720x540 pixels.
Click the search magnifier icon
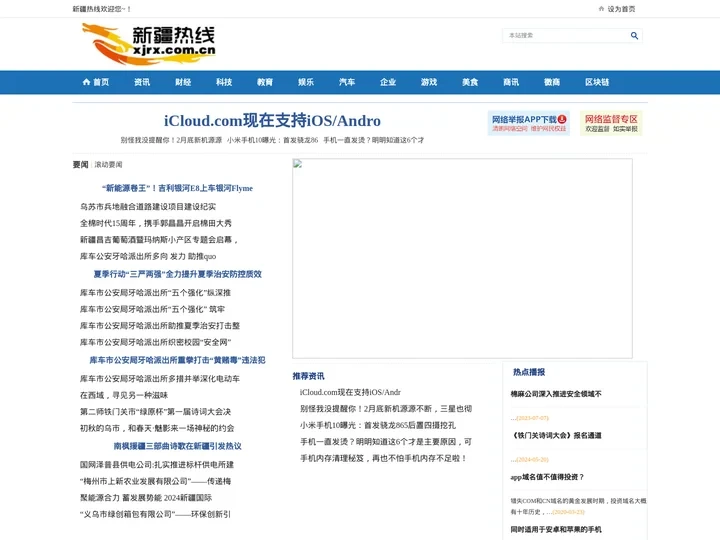point(634,35)
